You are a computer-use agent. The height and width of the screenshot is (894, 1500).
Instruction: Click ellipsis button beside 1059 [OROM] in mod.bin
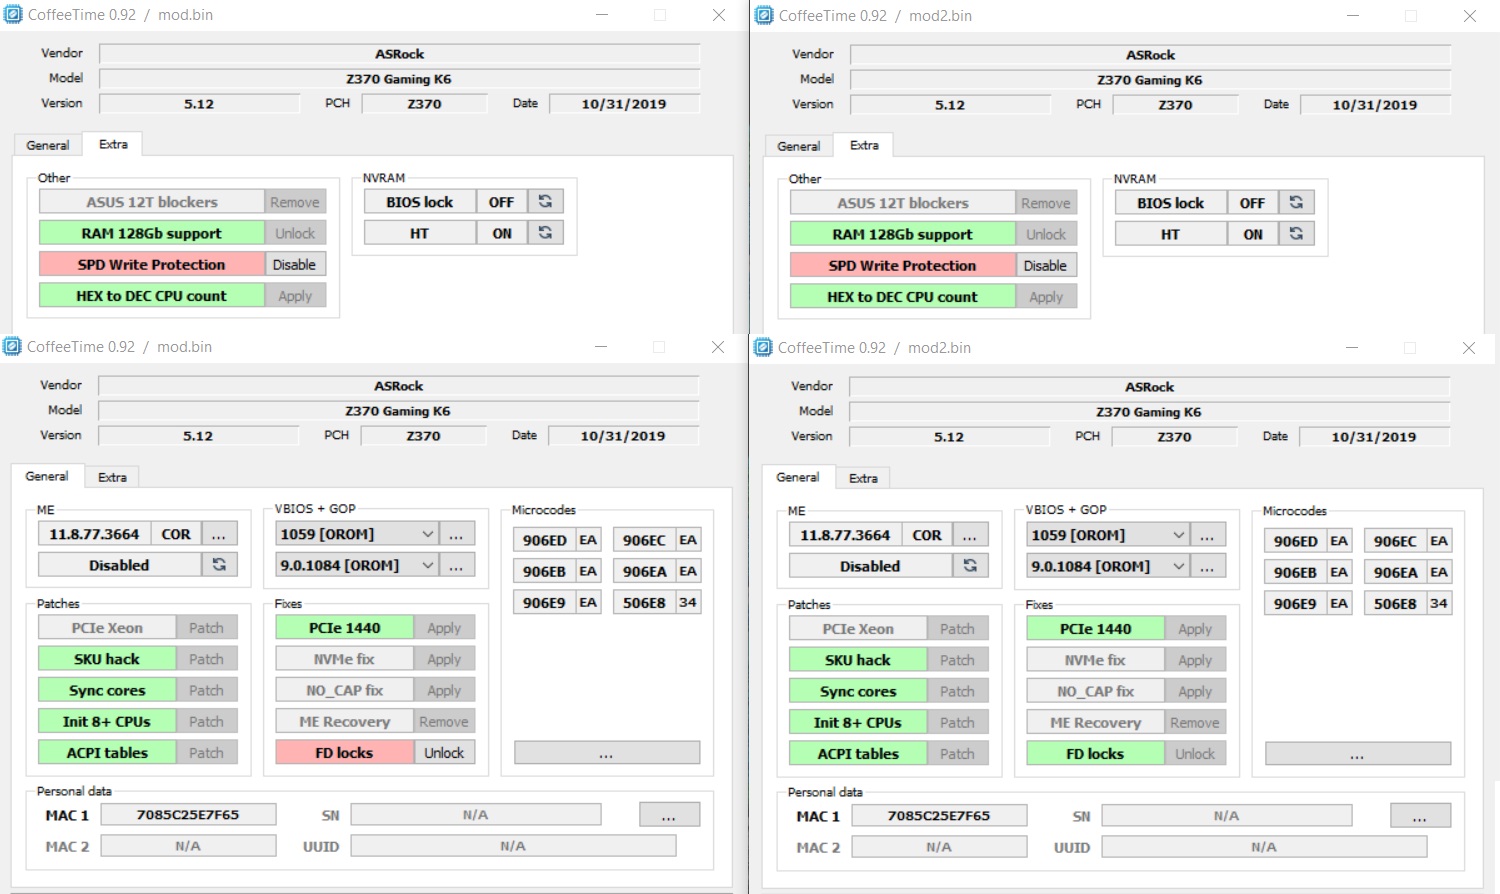coord(456,534)
